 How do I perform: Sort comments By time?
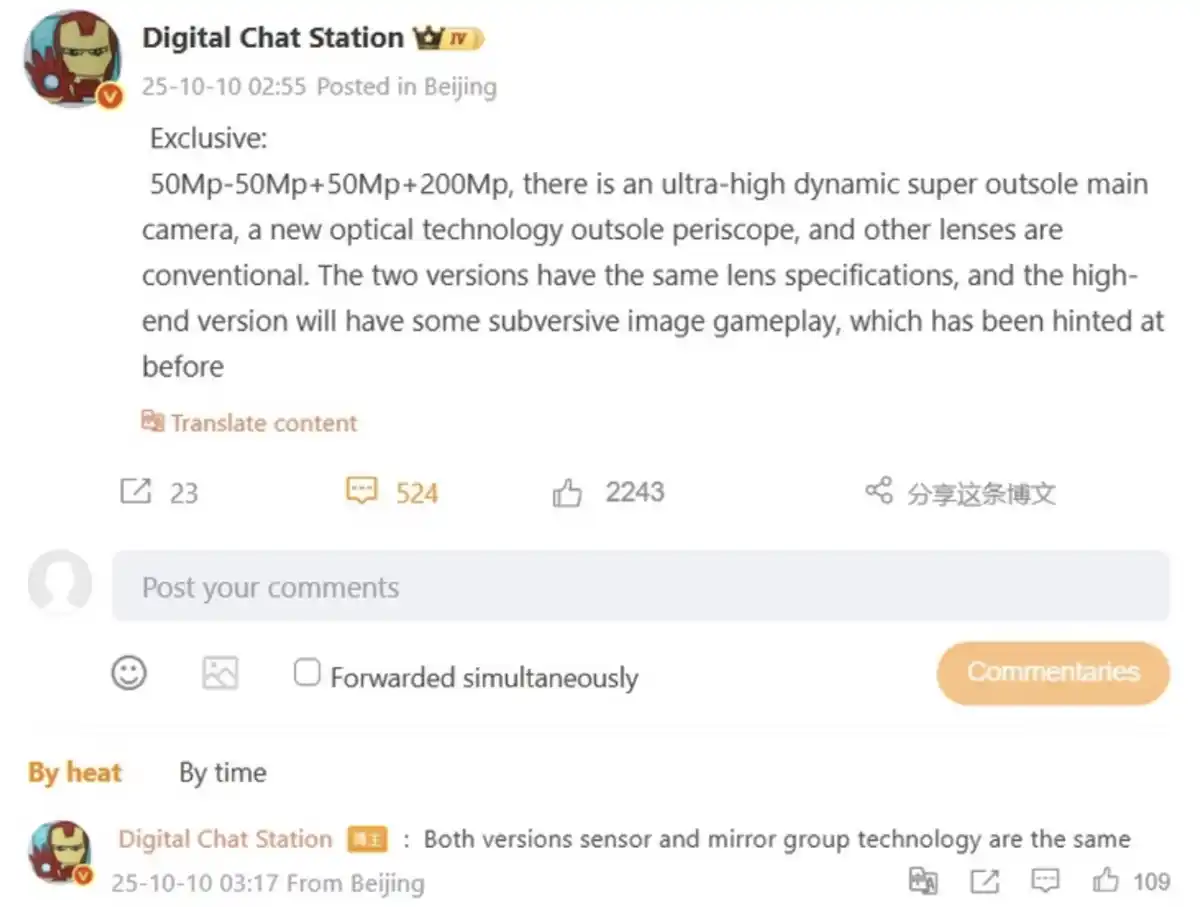click(223, 773)
